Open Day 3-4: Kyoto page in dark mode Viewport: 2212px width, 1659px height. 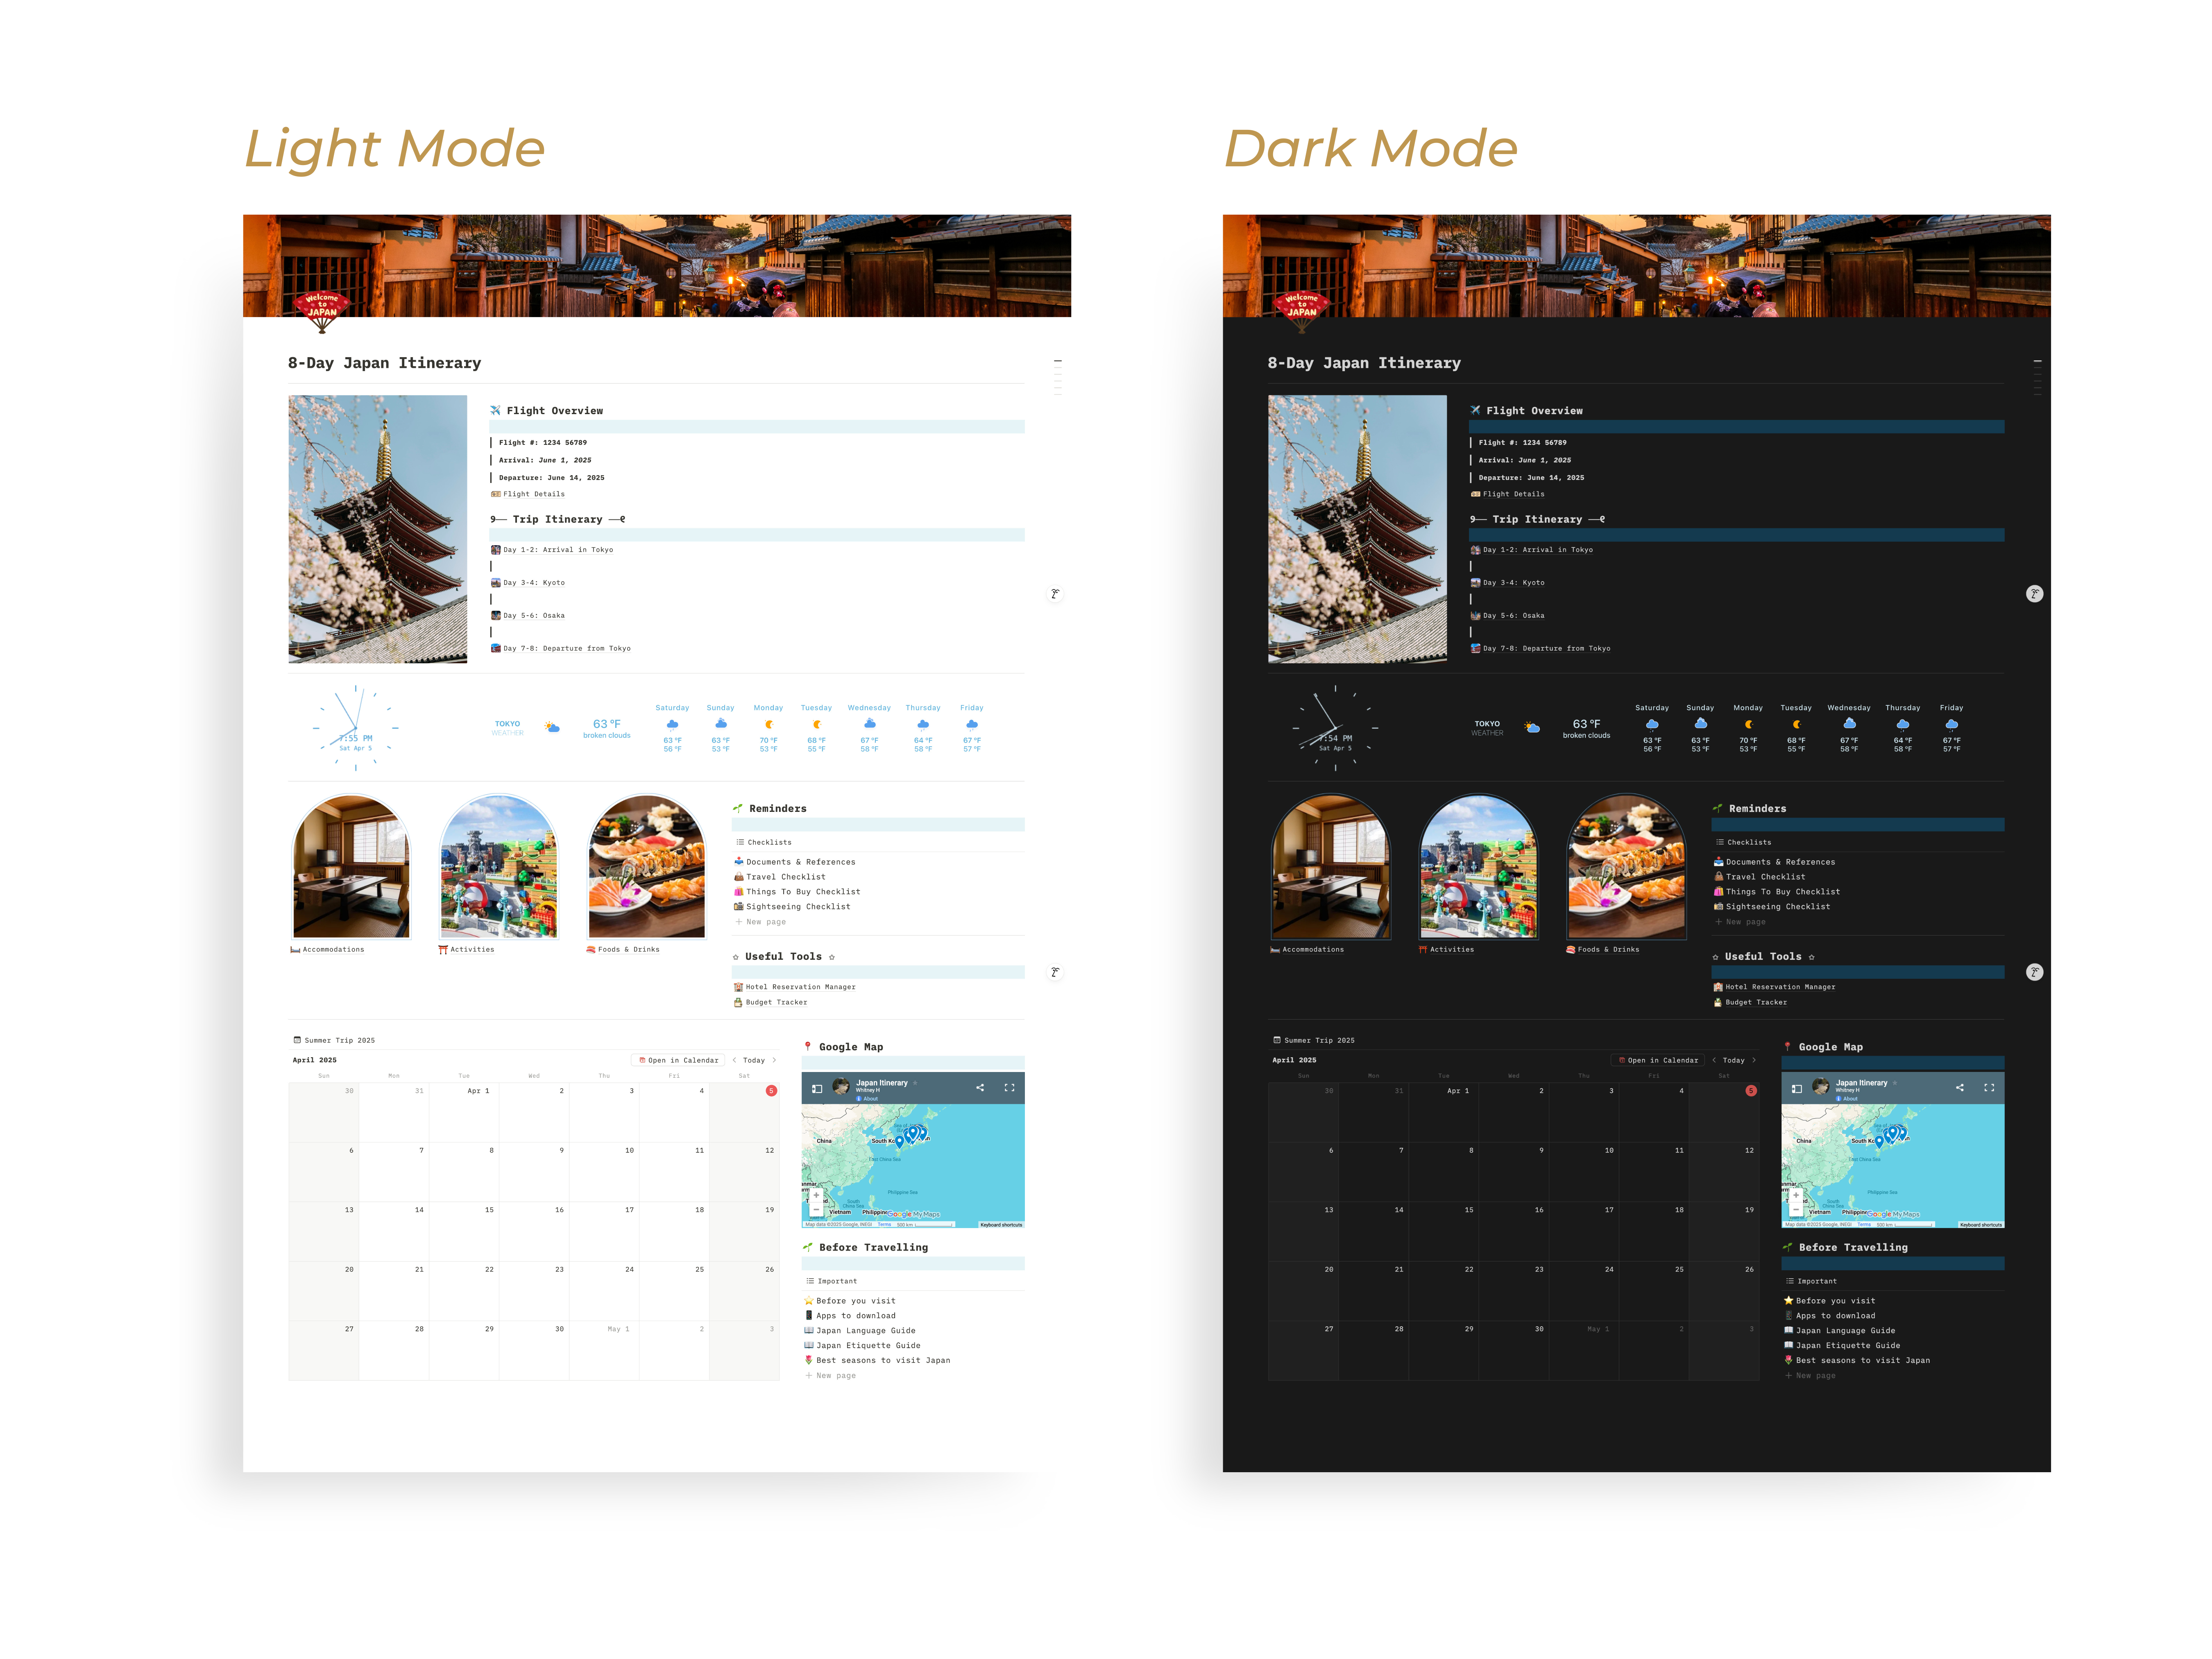(x=1513, y=583)
